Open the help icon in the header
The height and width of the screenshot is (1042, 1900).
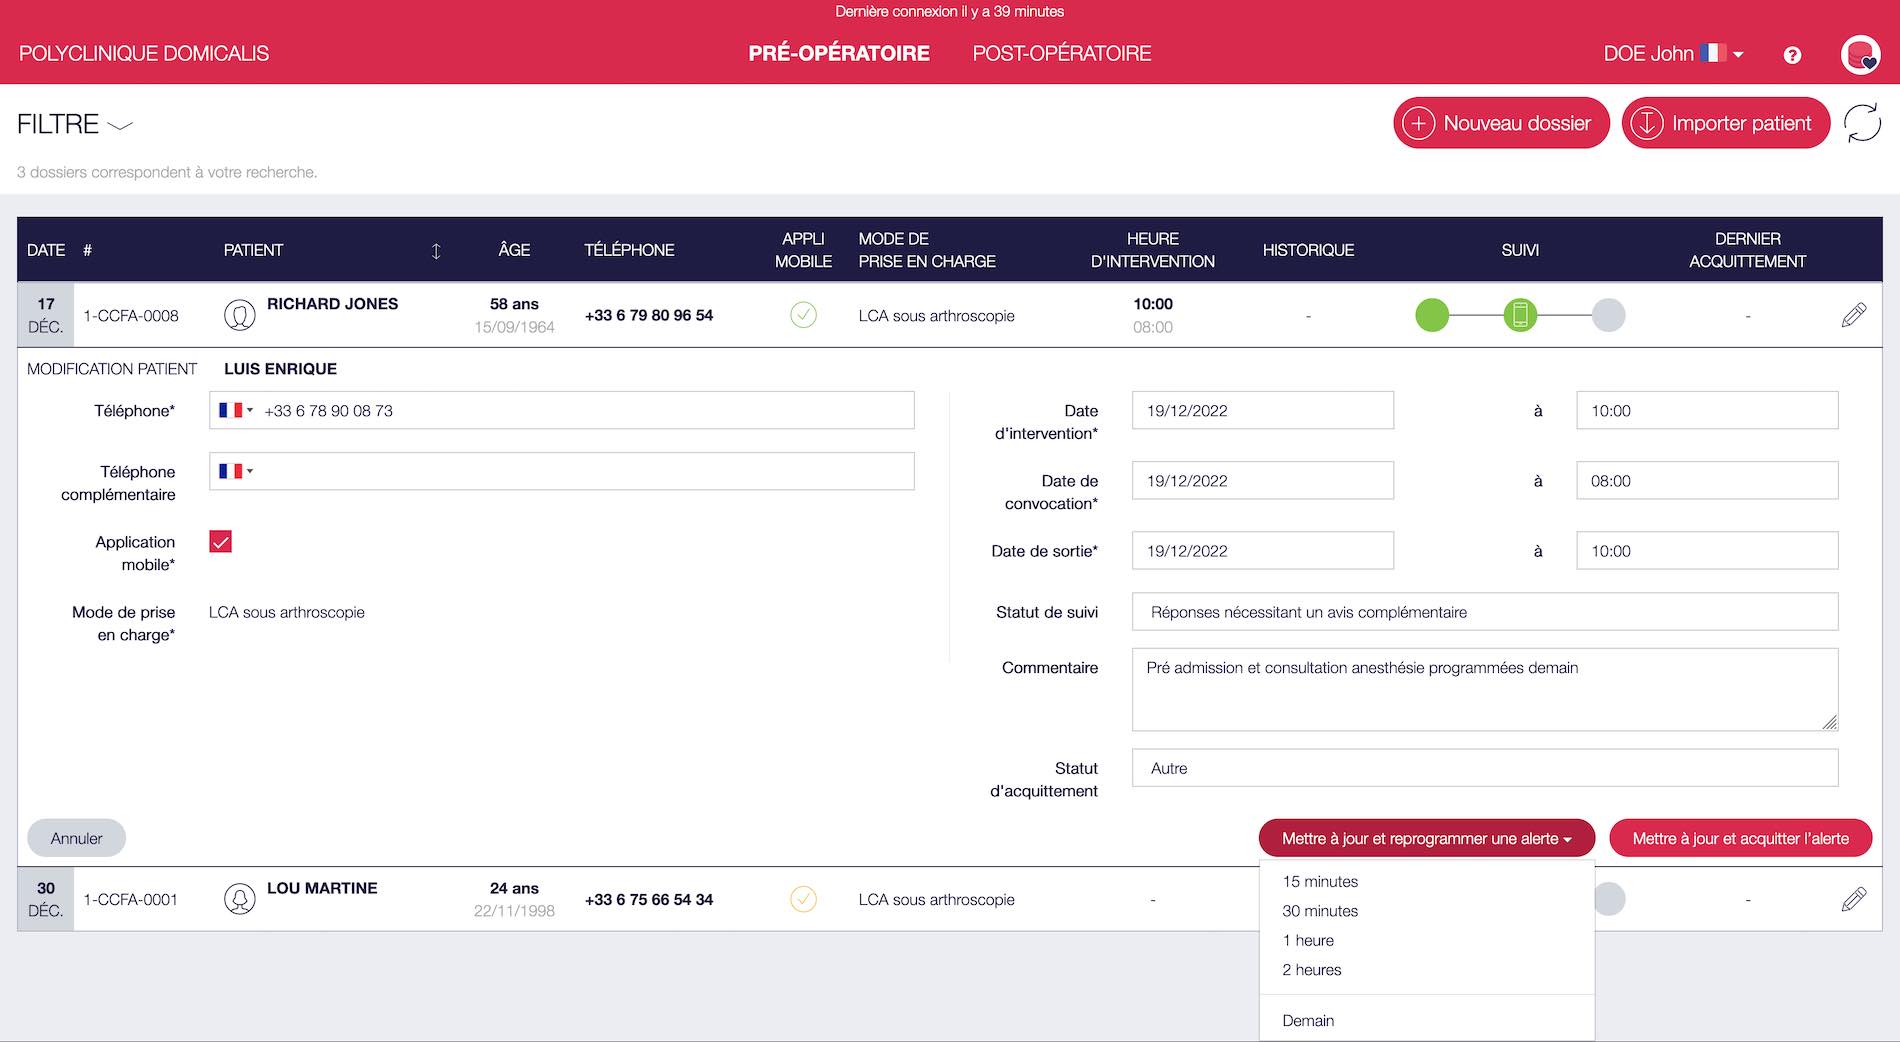click(x=1792, y=55)
